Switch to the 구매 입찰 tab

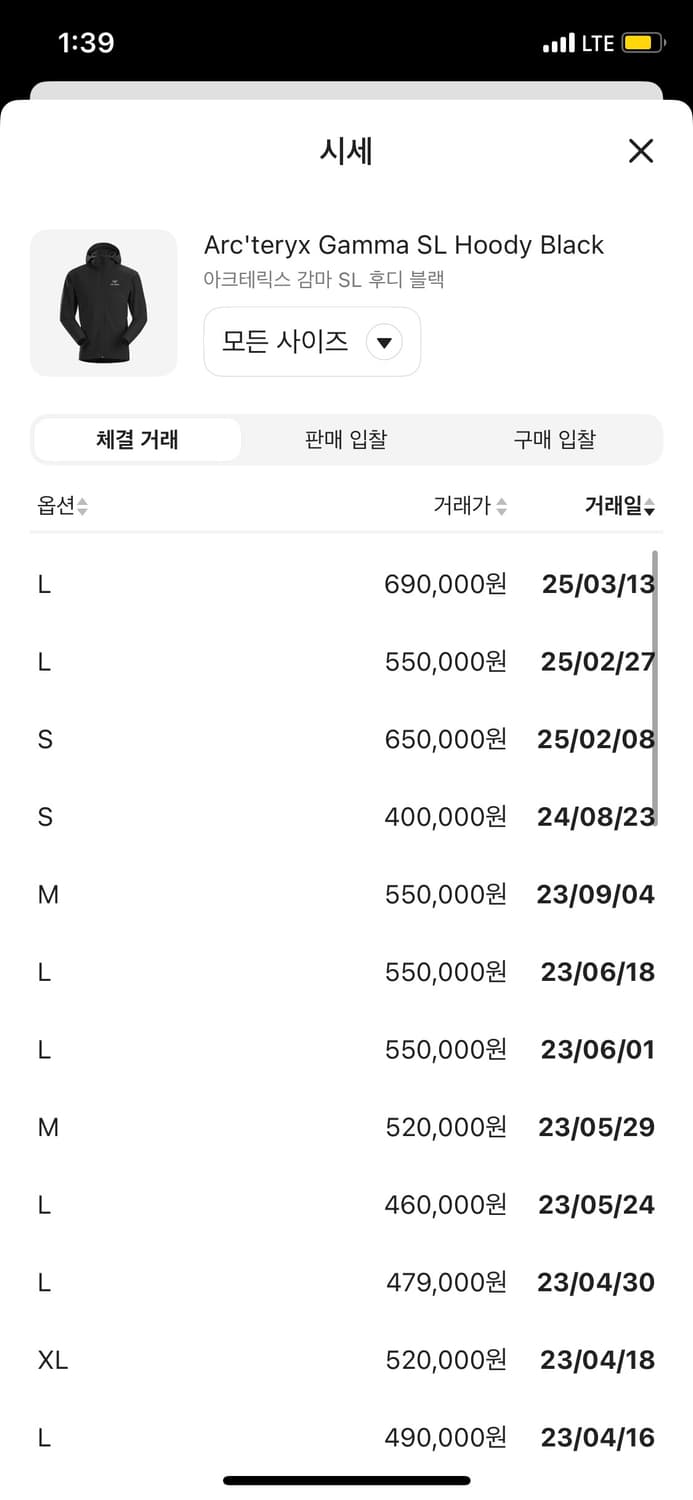point(554,440)
